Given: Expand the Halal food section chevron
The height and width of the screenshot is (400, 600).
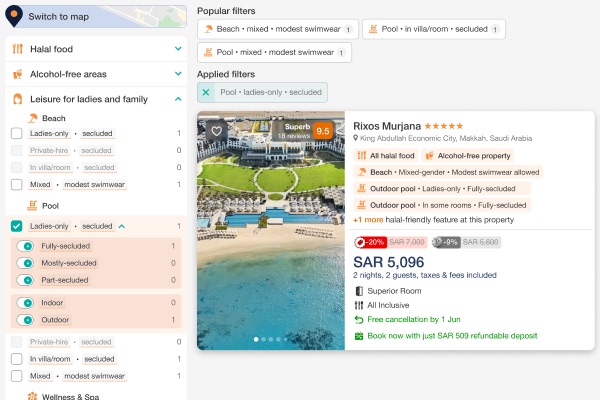Looking at the screenshot, I should point(178,49).
